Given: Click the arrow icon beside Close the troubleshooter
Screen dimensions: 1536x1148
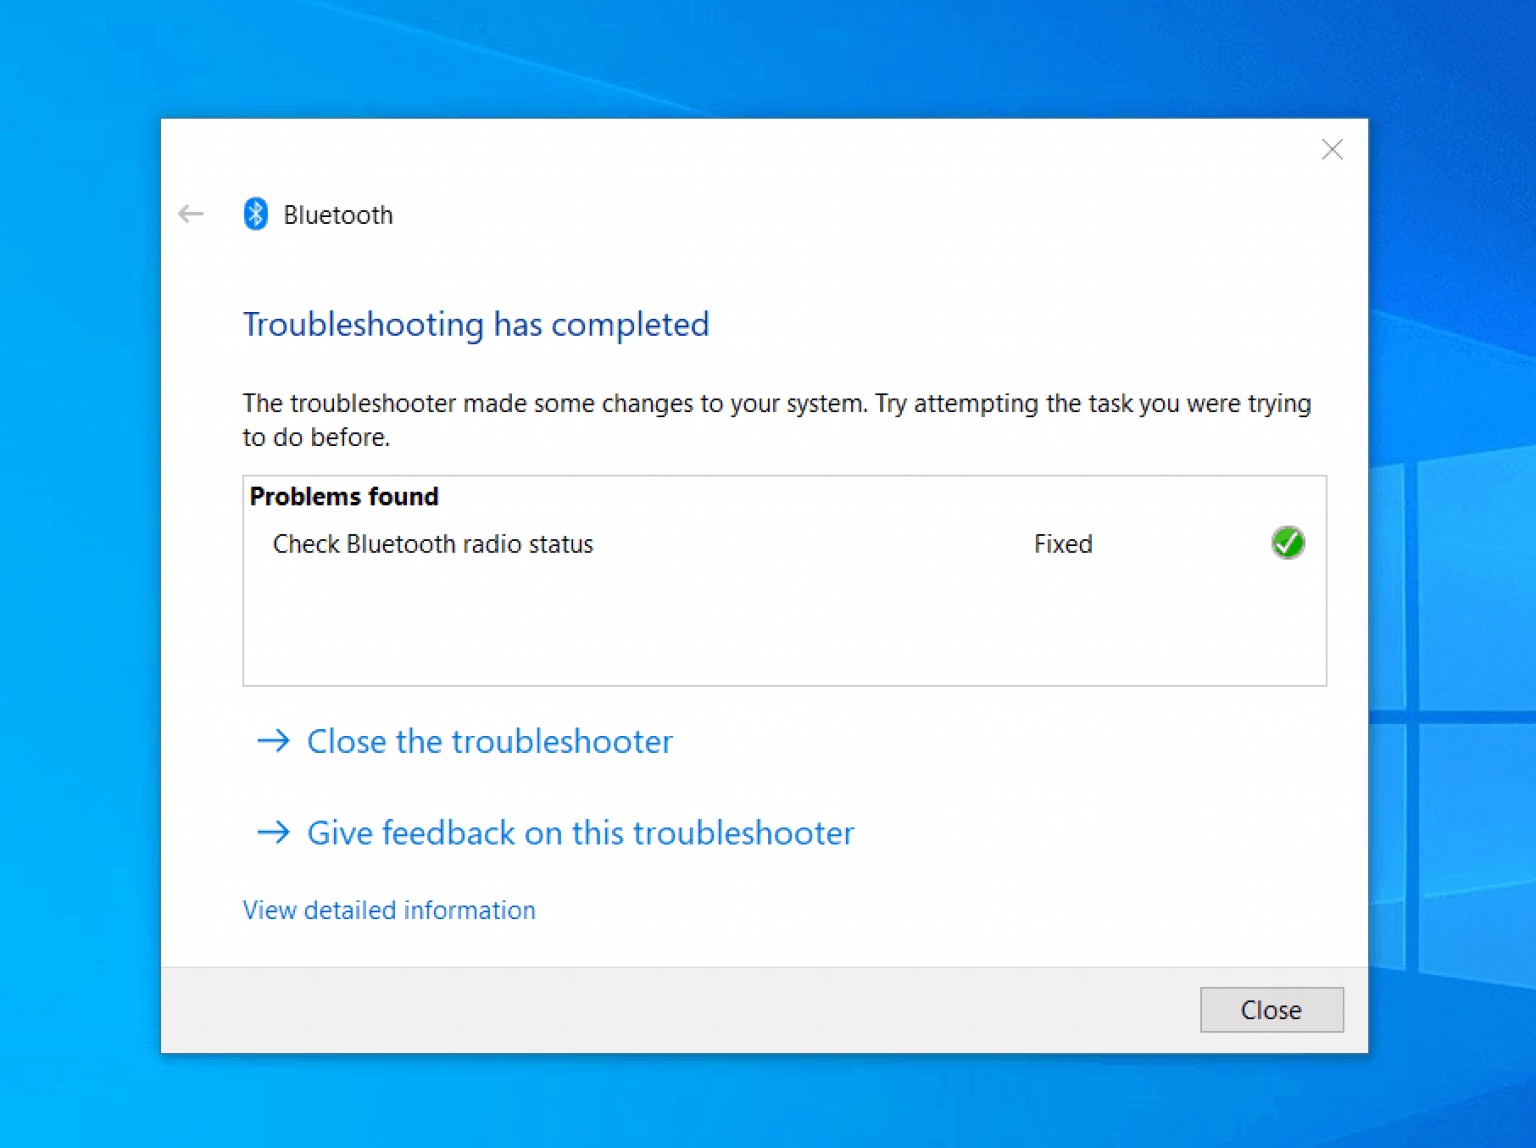Looking at the screenshot, I should (x=273, y=741).
